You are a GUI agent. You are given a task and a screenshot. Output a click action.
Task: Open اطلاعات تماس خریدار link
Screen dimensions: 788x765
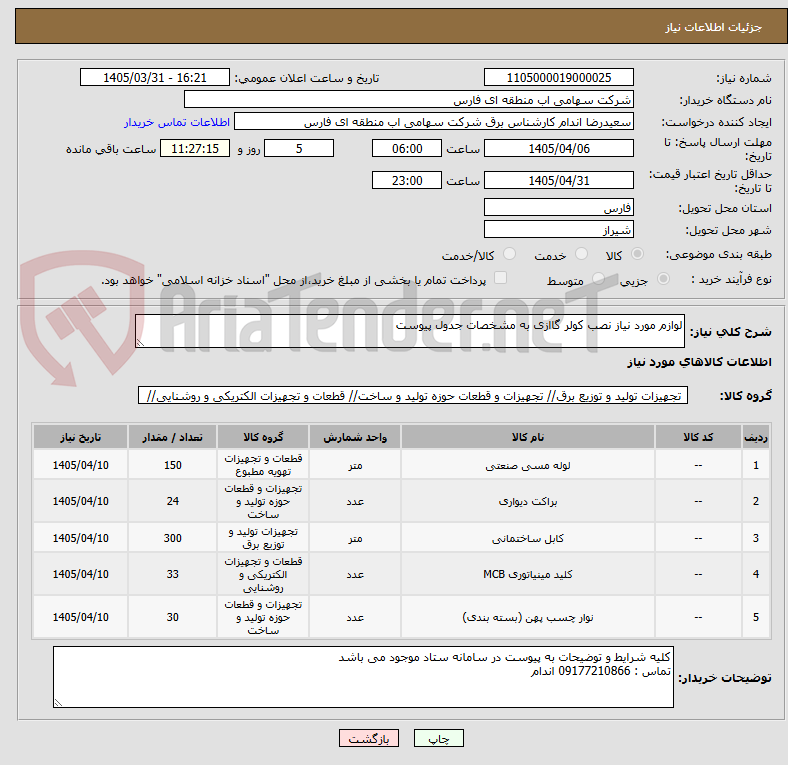177,122
